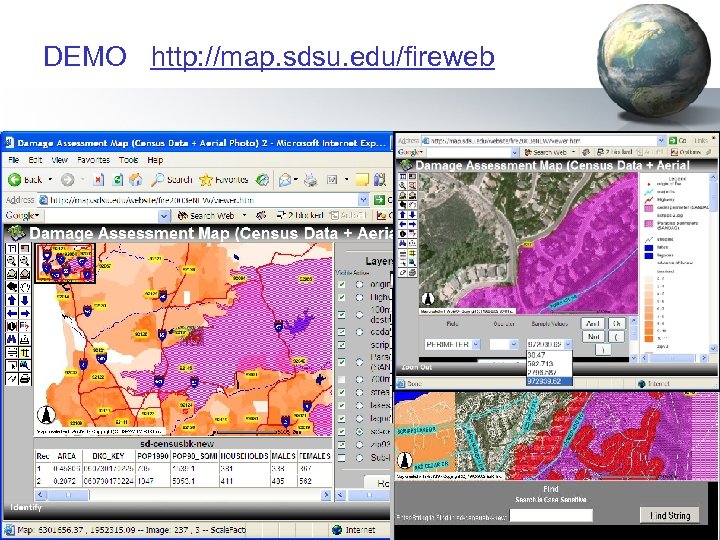
Task: Click IE Stop button
Action: pos(98,180)
